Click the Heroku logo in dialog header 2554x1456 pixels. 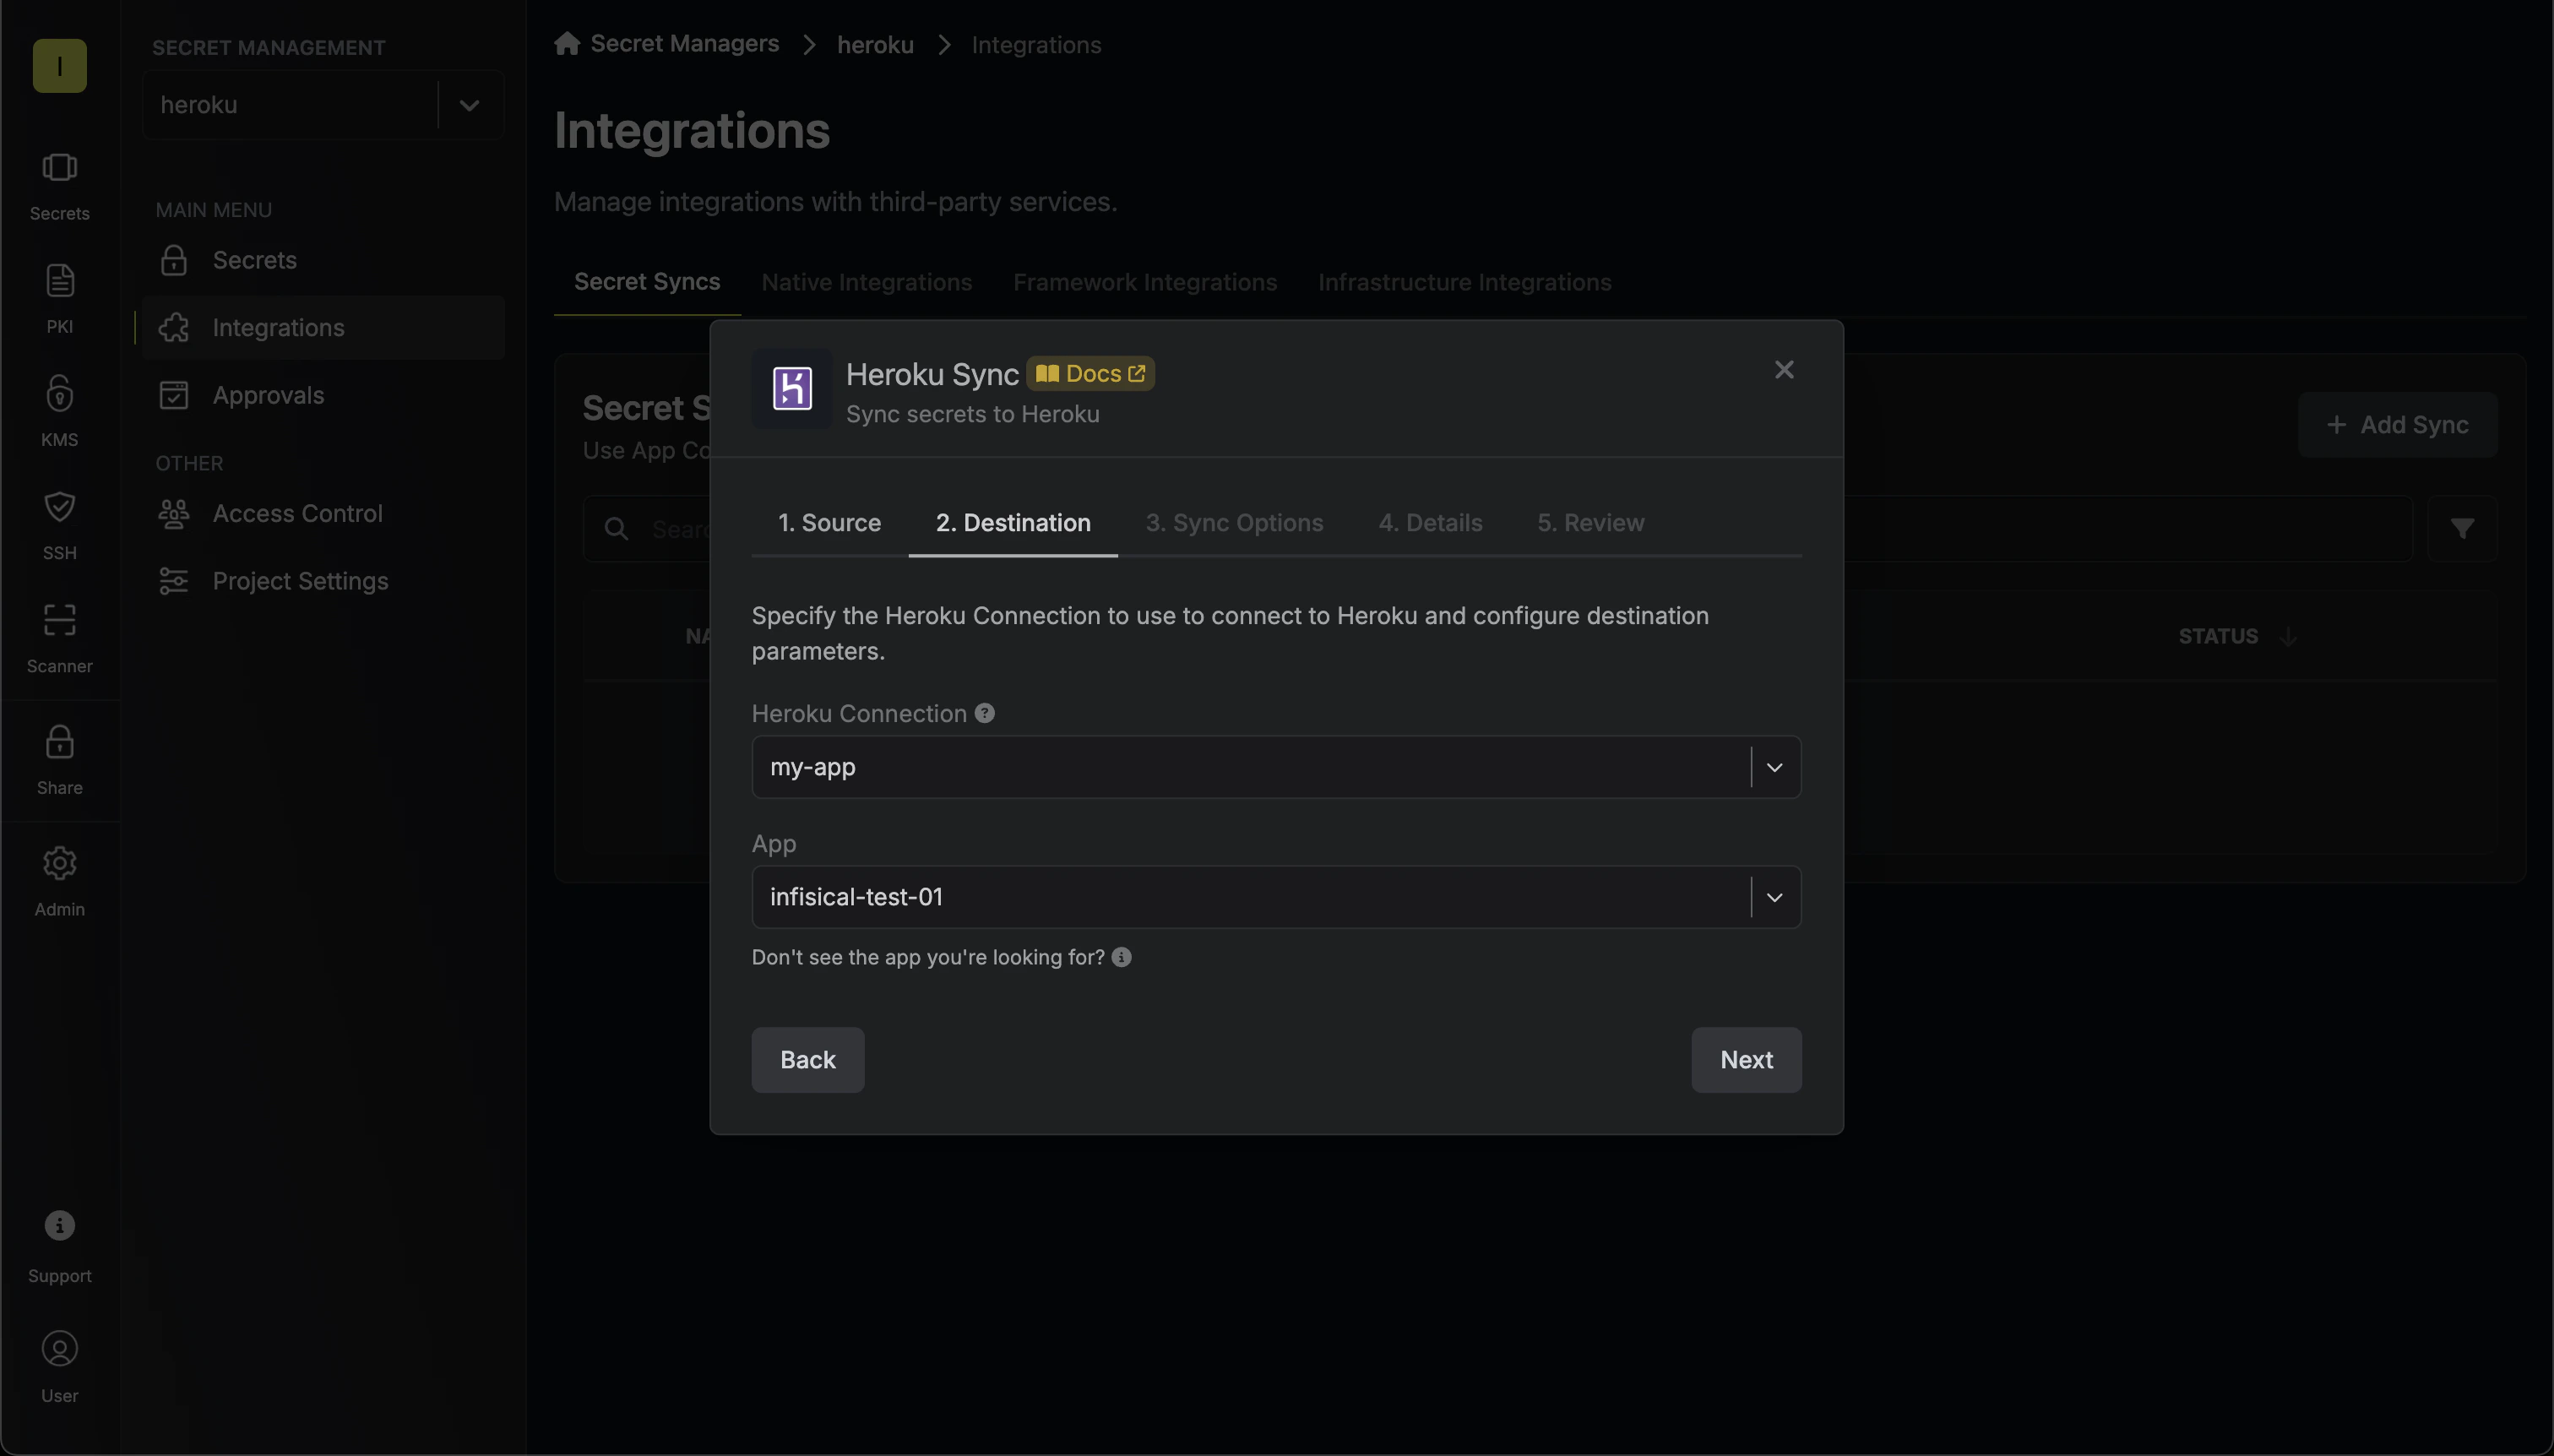coord(791,388)
